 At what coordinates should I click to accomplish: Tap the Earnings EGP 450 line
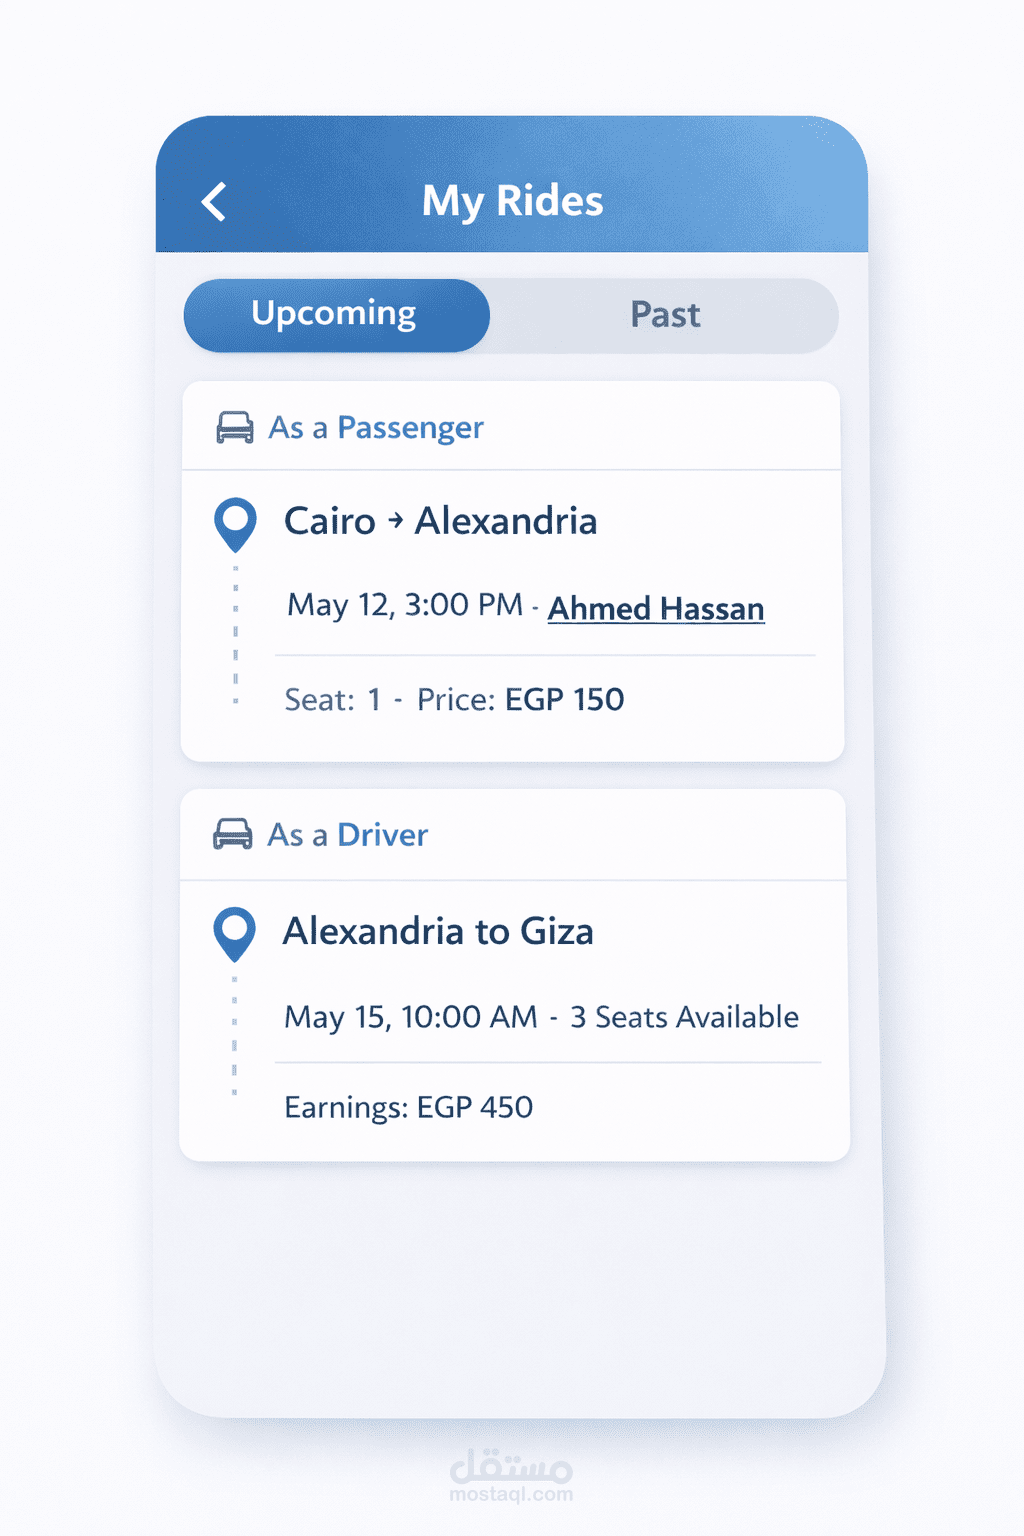(x=408, y=1107)
